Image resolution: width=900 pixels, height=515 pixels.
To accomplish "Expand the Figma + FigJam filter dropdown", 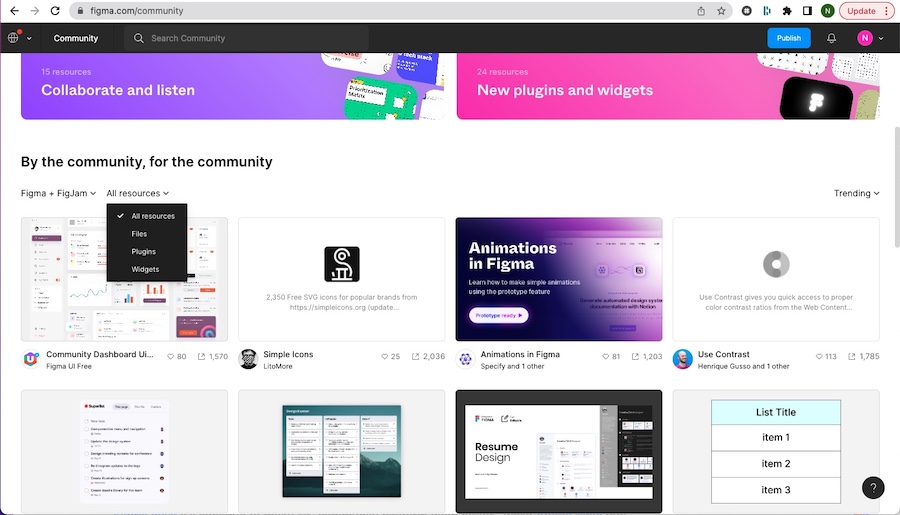I will [x=58, y=193].
